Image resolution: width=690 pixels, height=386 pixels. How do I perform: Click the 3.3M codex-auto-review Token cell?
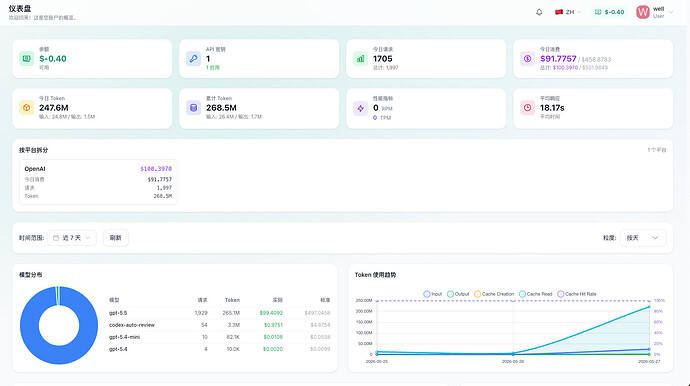234,325
